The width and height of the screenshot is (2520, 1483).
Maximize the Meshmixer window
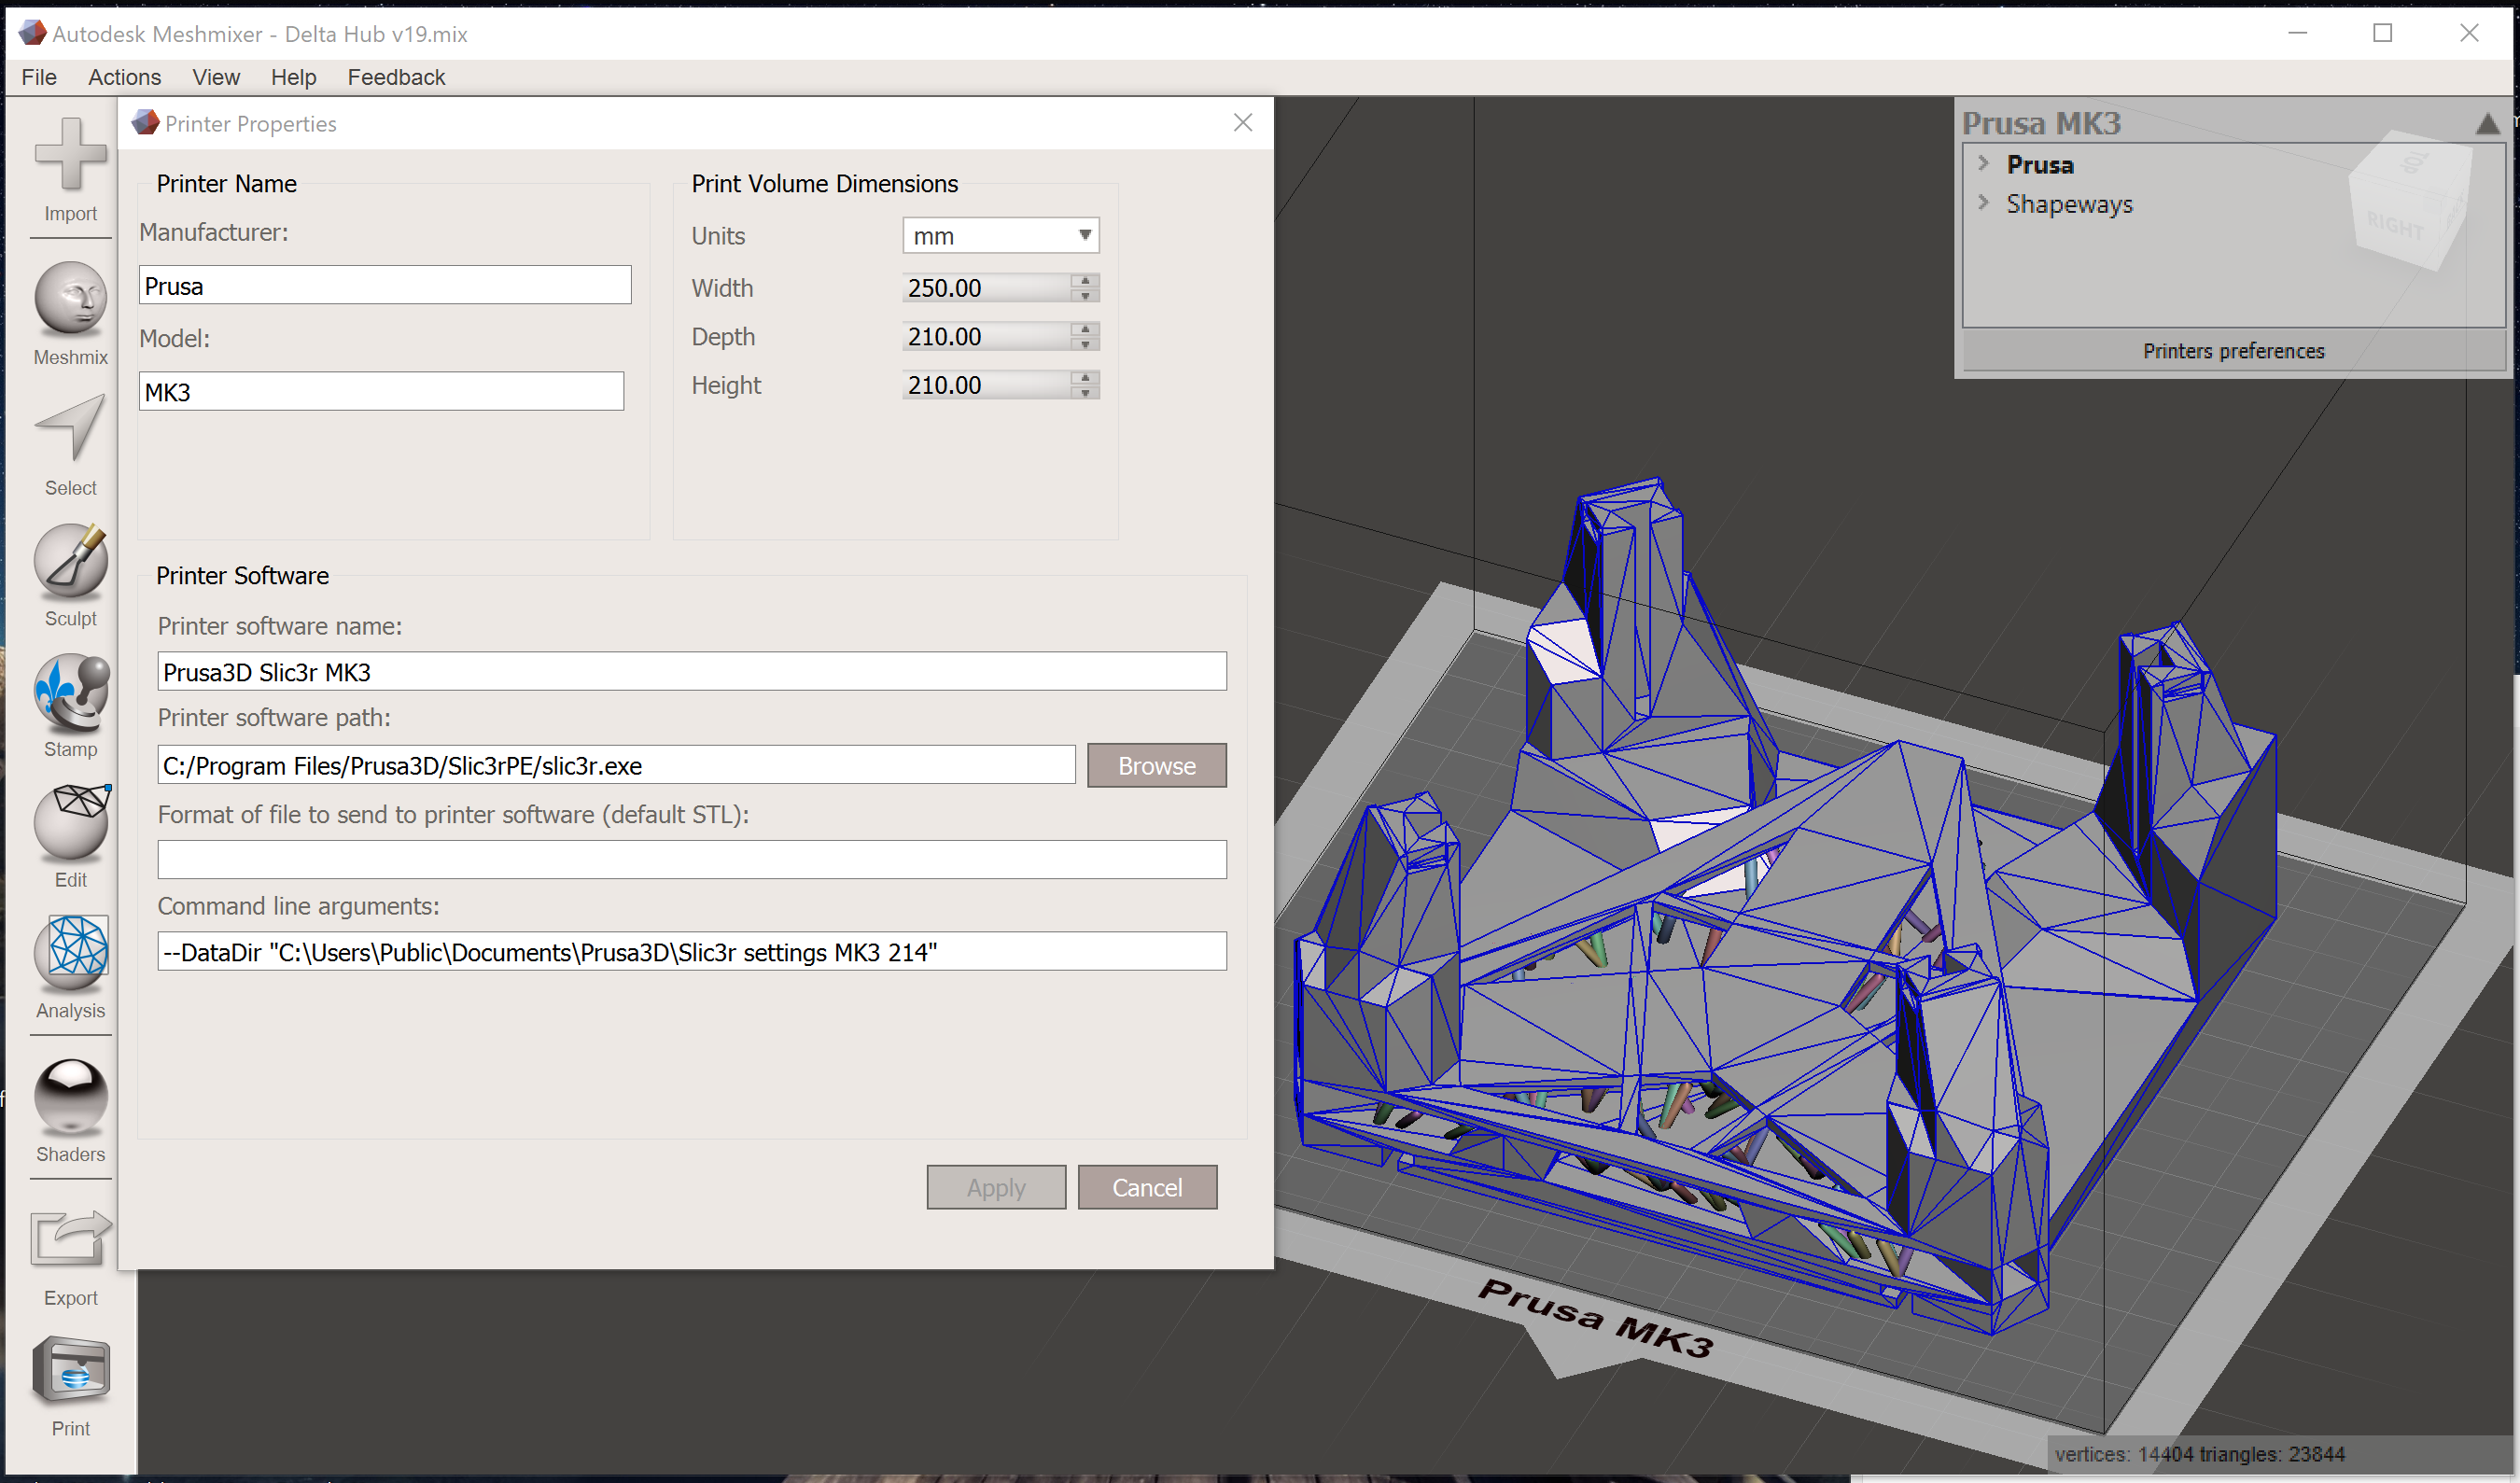tap(2383, 33)
